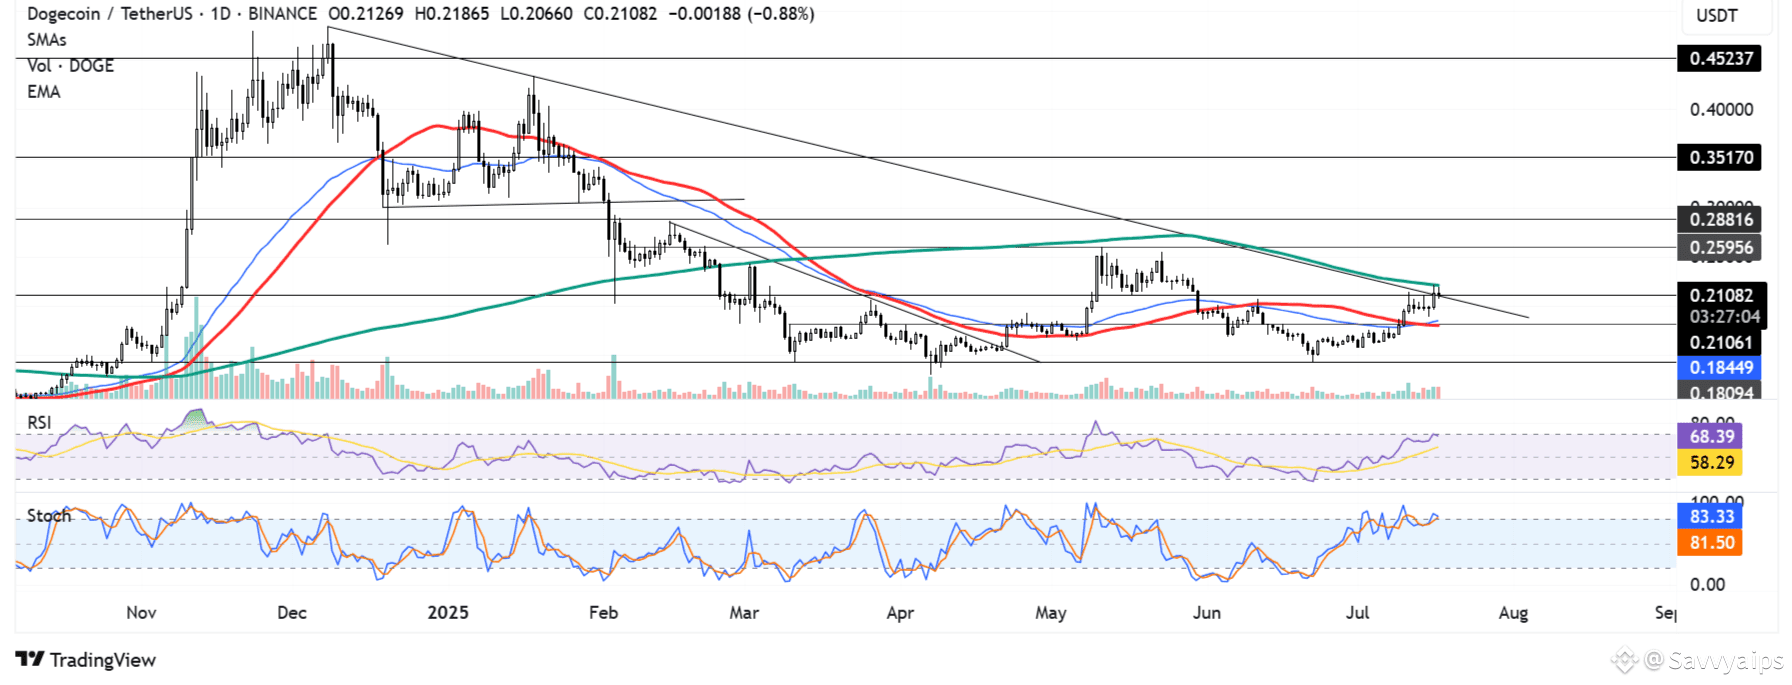Click the Aug date on time axis
1792x685 pixels.
tap(1514, 613)
